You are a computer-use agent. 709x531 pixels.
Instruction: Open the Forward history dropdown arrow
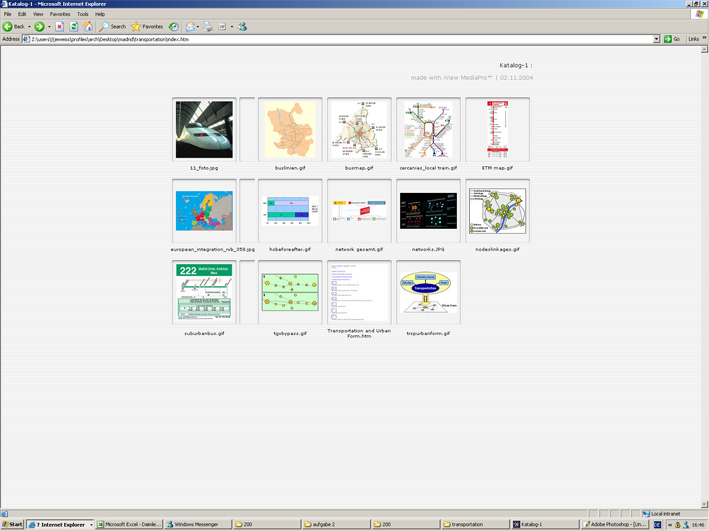49,27
